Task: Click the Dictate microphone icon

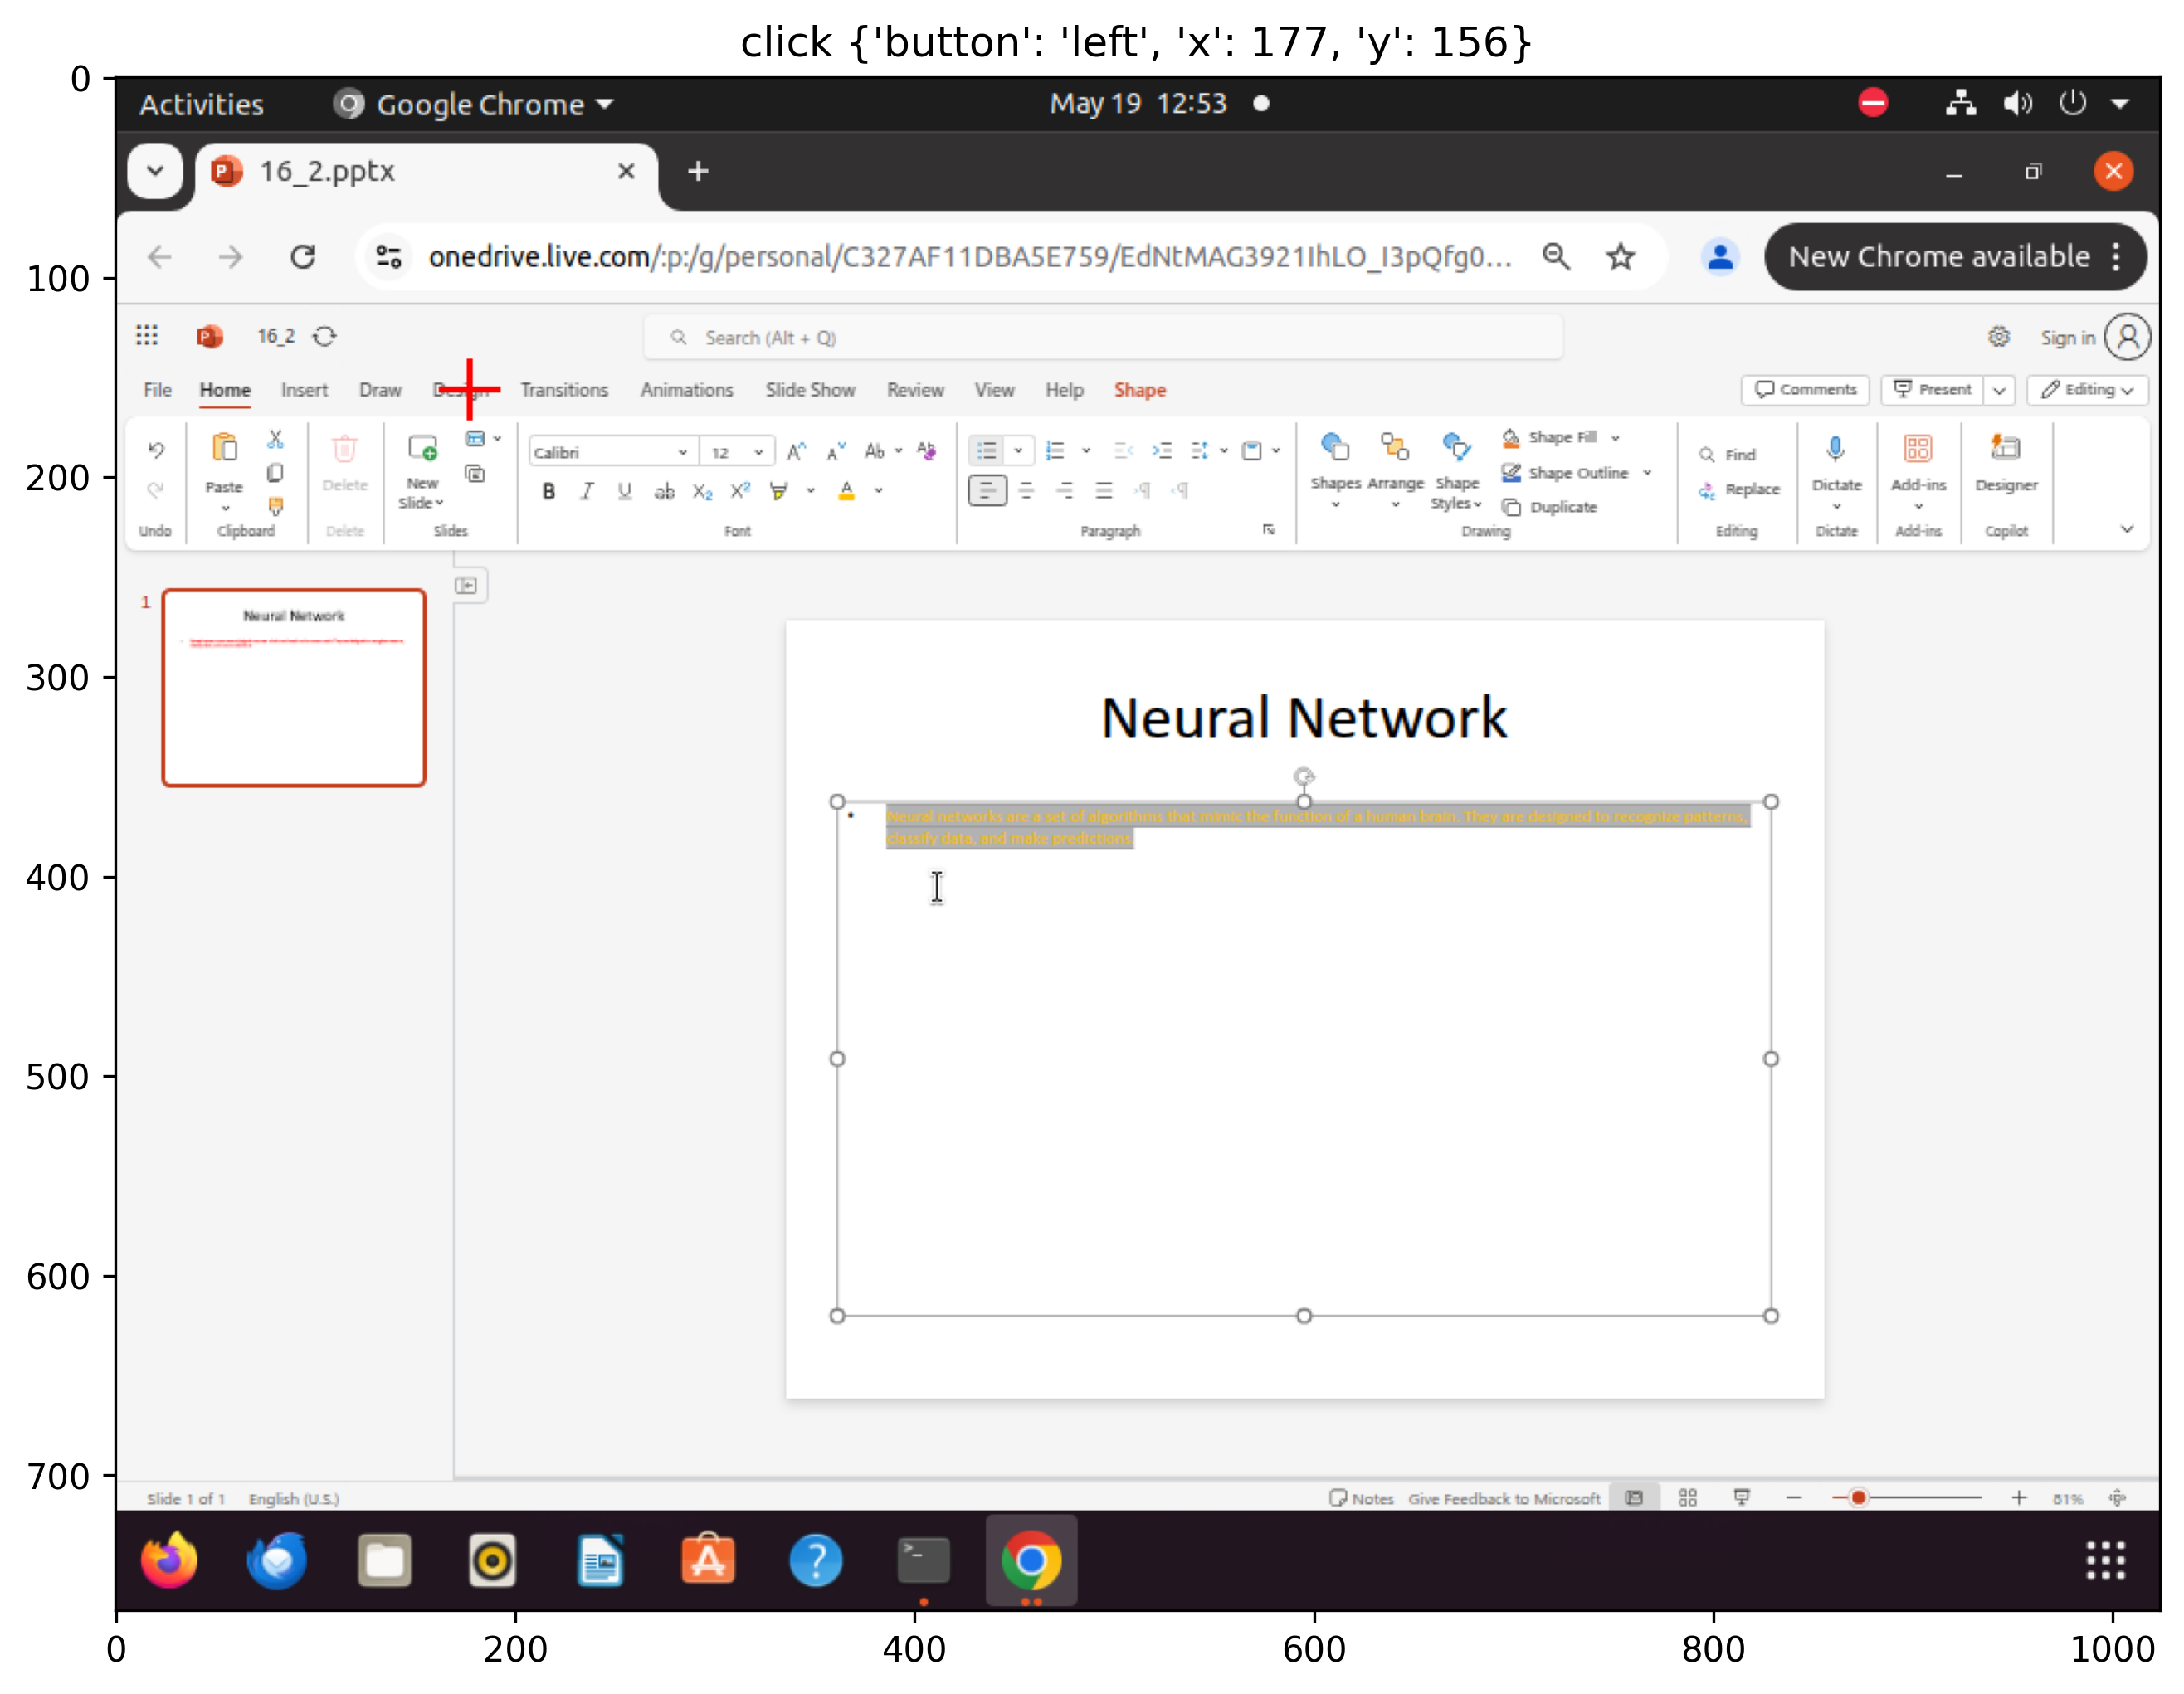Action: point(1835,449)
